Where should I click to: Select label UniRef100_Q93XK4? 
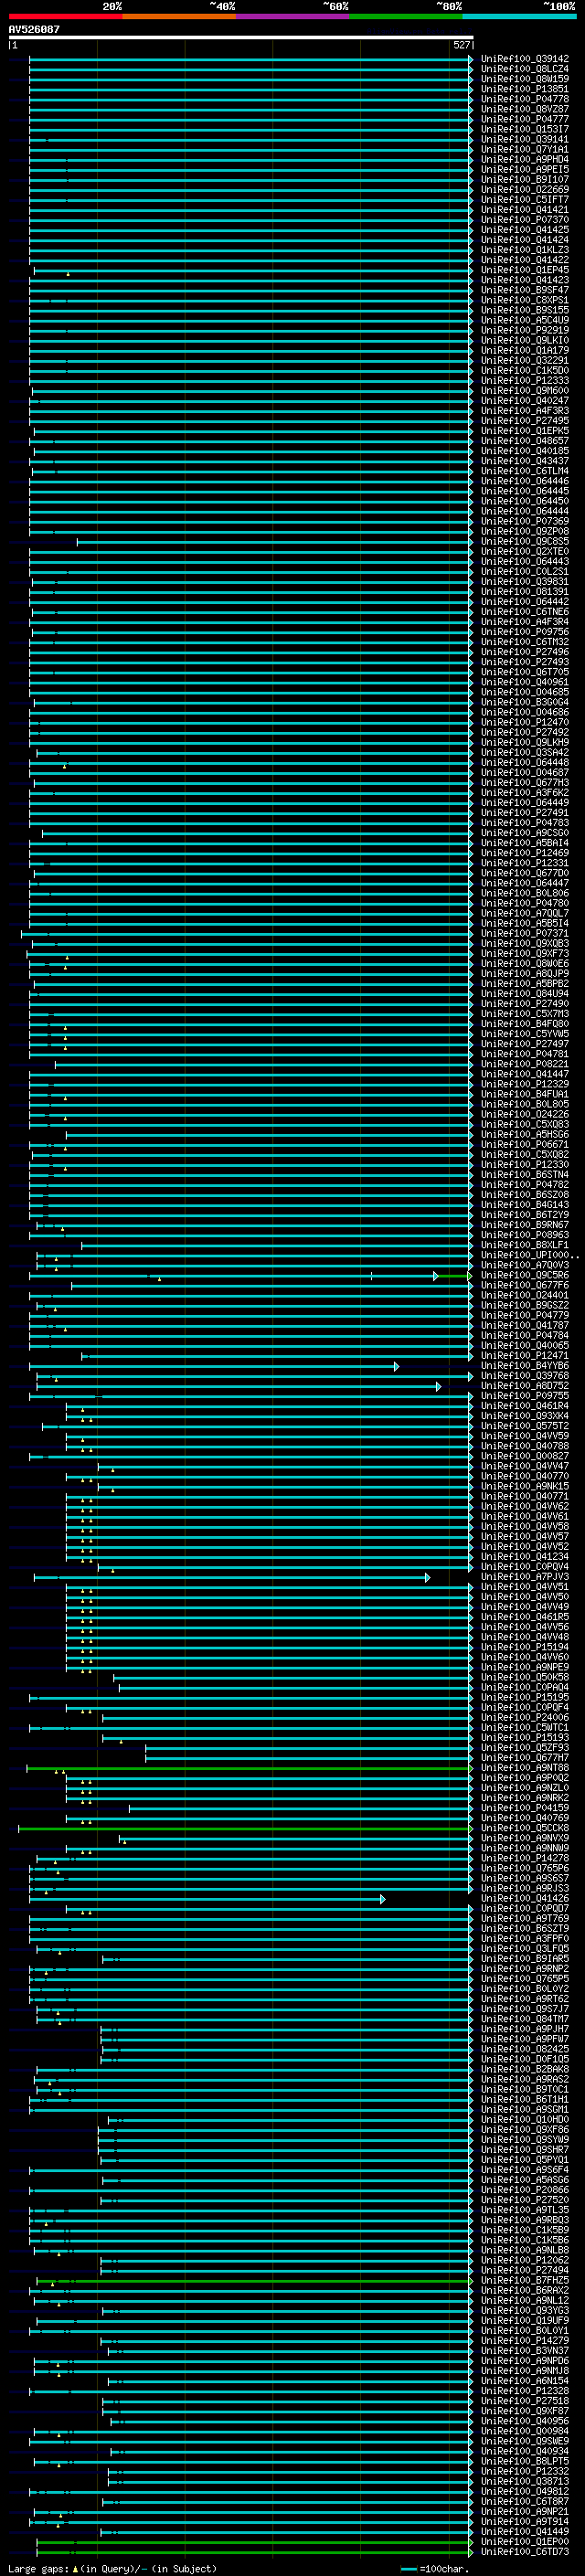[x=525, y=1415]
